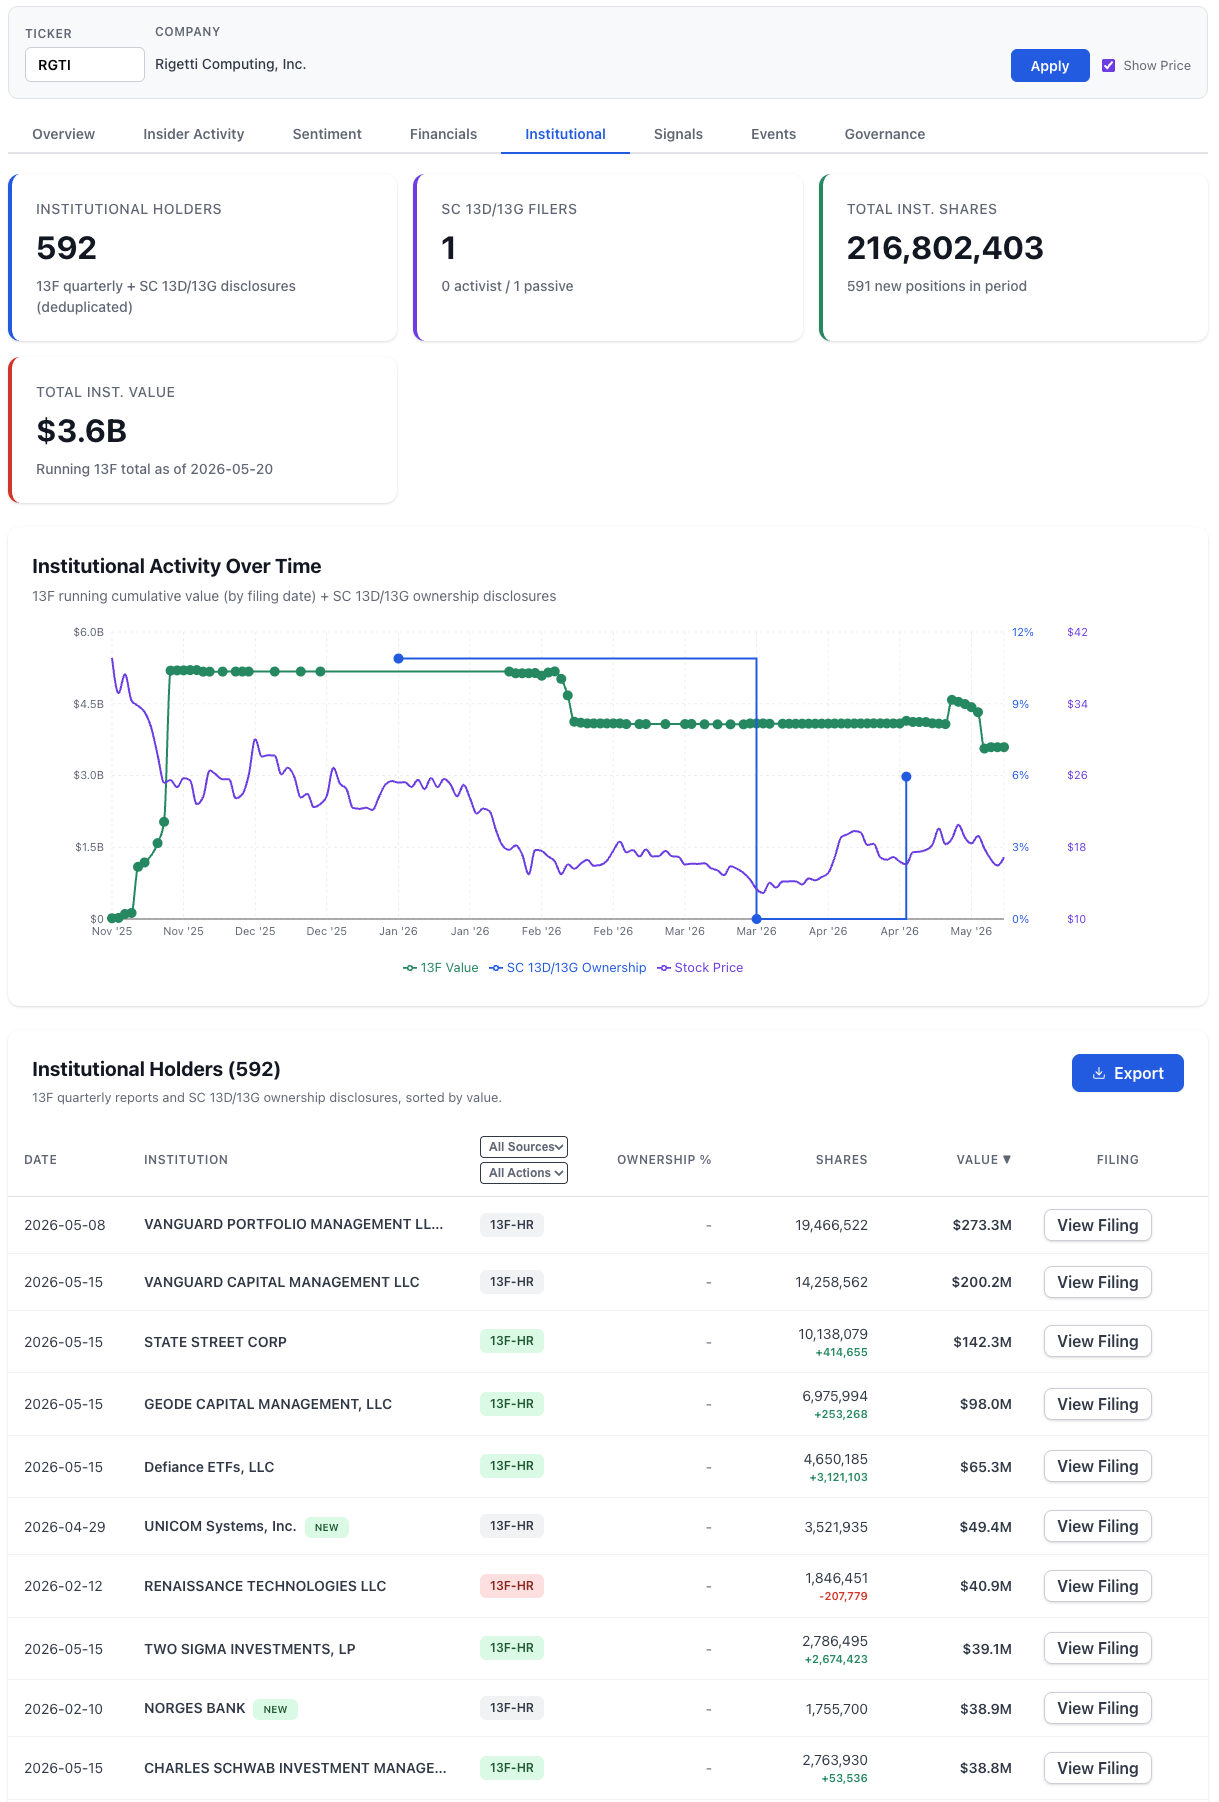Select the Financials tab

point(444,134)
